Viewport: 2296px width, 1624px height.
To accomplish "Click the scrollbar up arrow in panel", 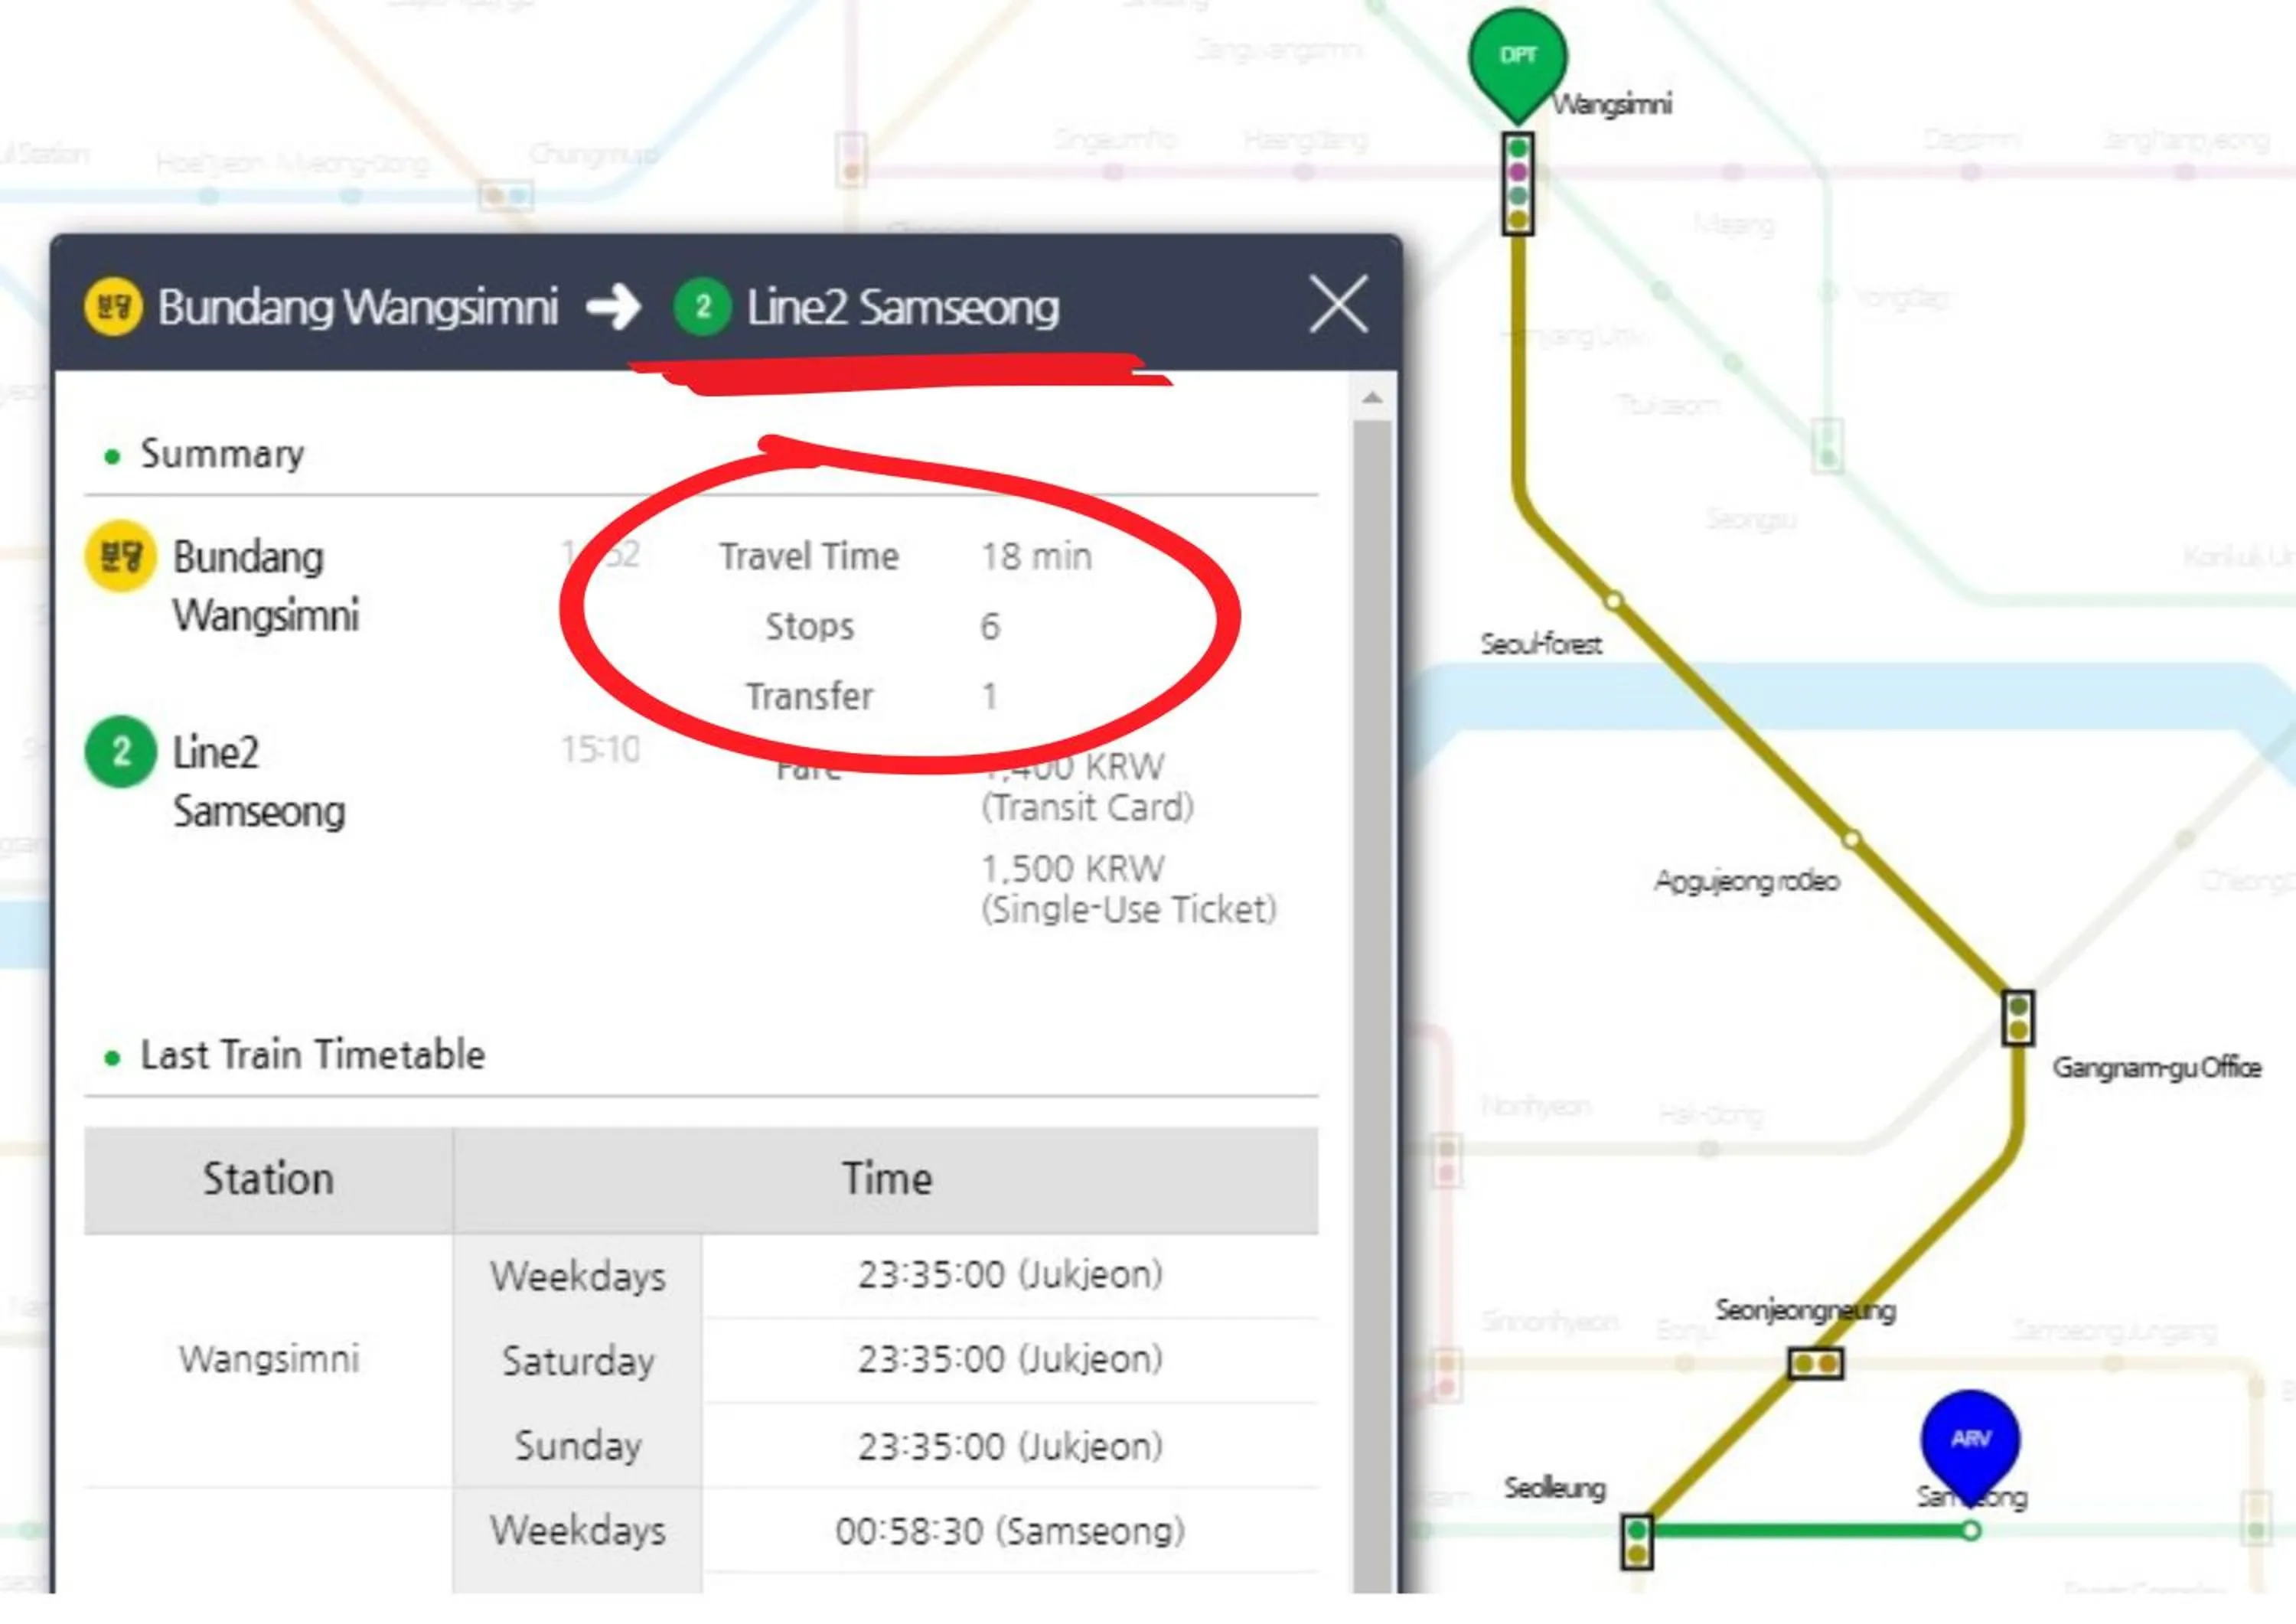I will pos(1372,398).
